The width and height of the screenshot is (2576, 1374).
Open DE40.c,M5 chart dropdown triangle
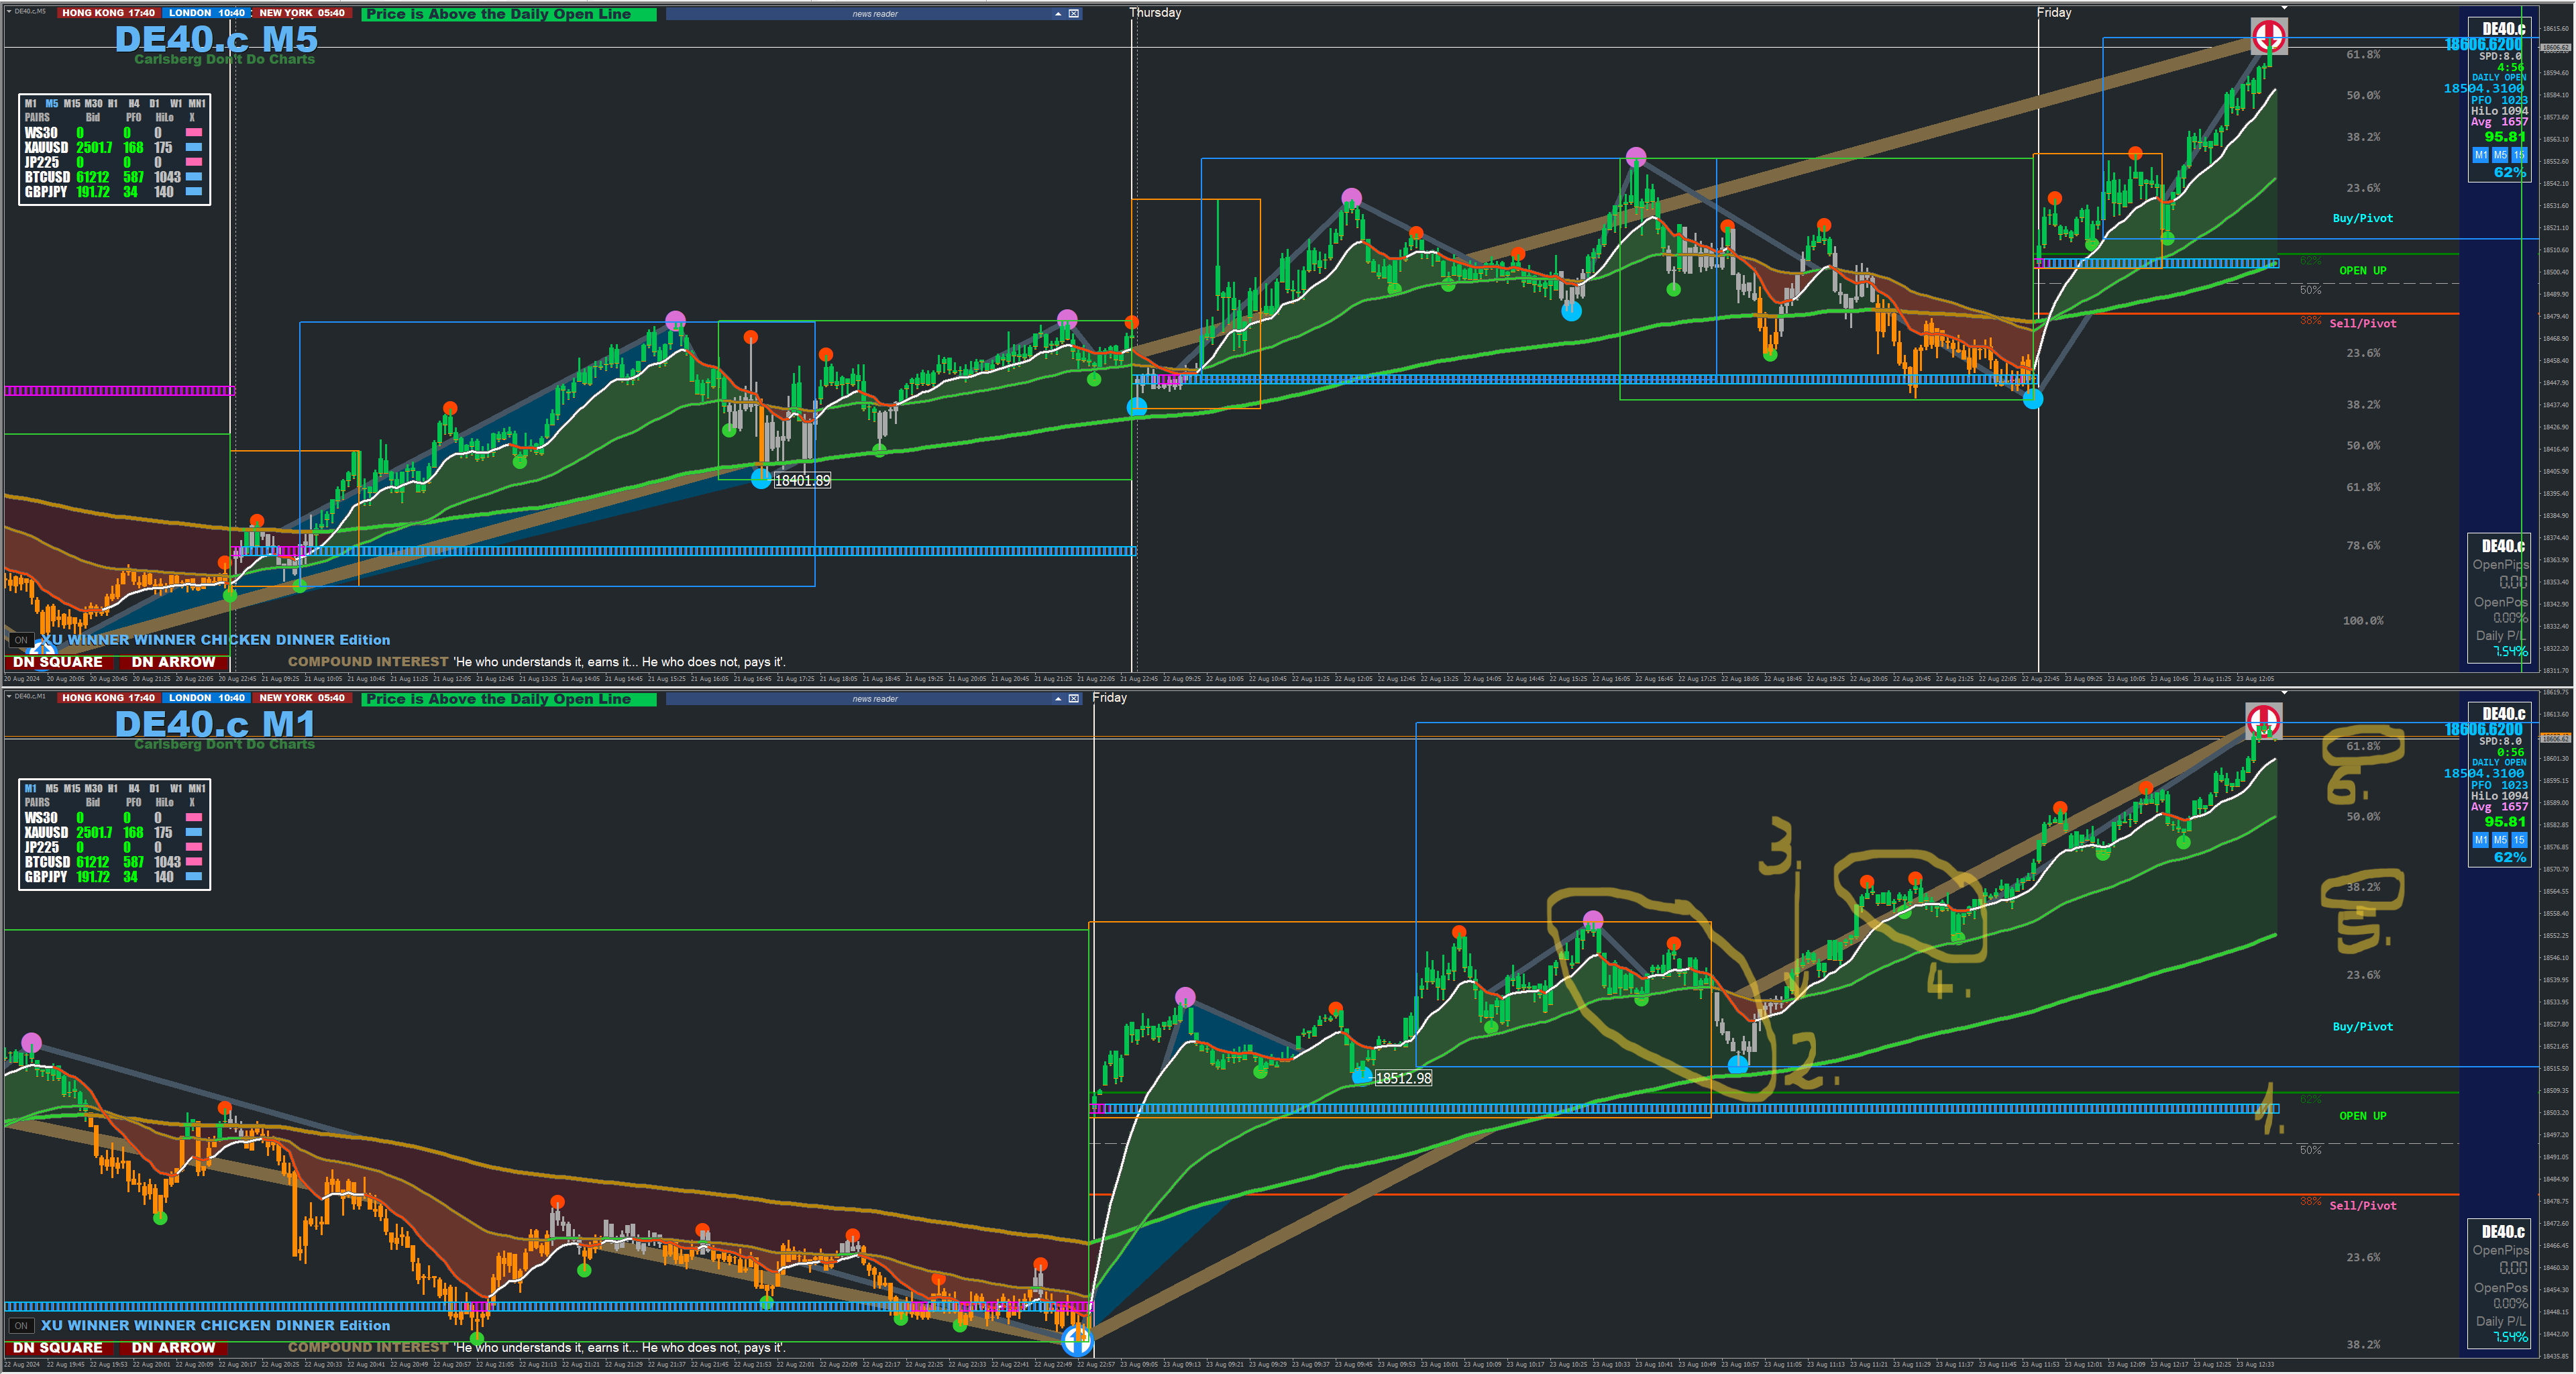(9, 11)
